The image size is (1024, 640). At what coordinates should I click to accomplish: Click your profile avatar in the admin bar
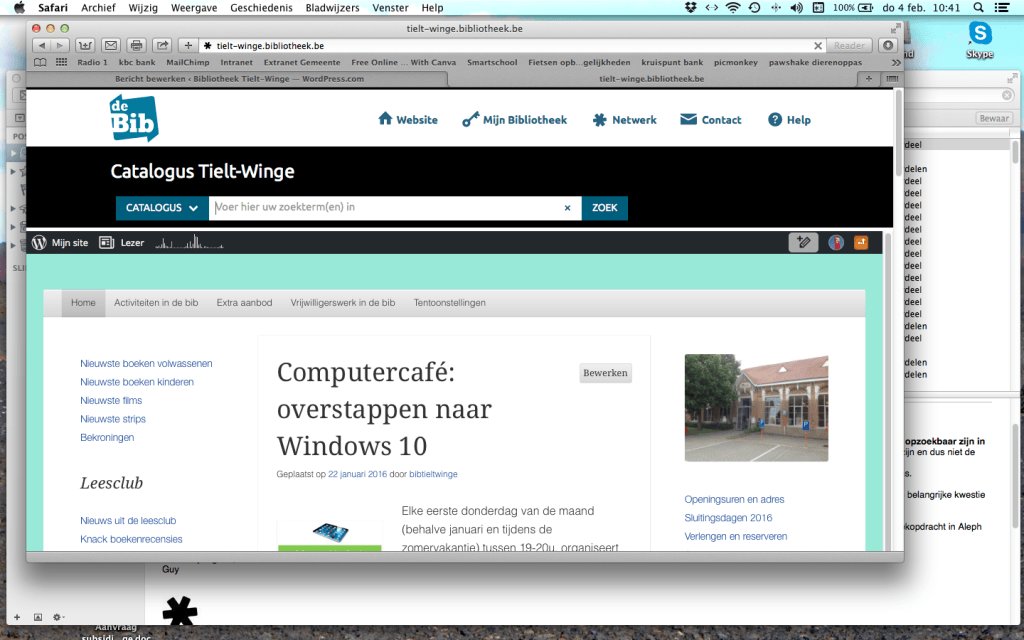click(835, 242)
